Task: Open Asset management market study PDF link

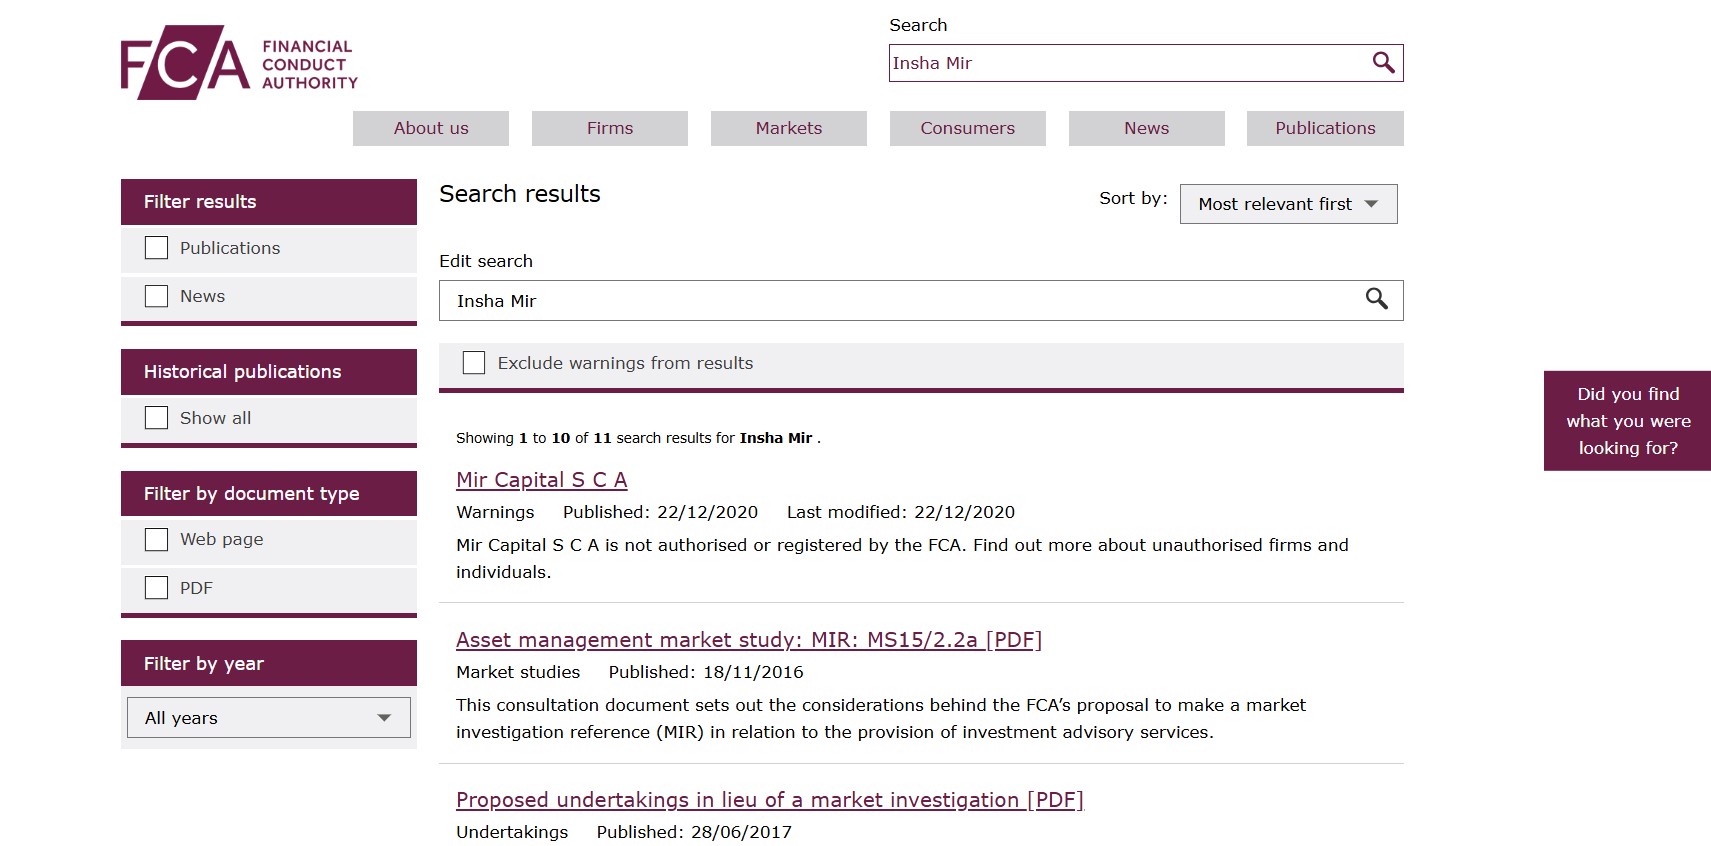Action: (x=748, y=640)
